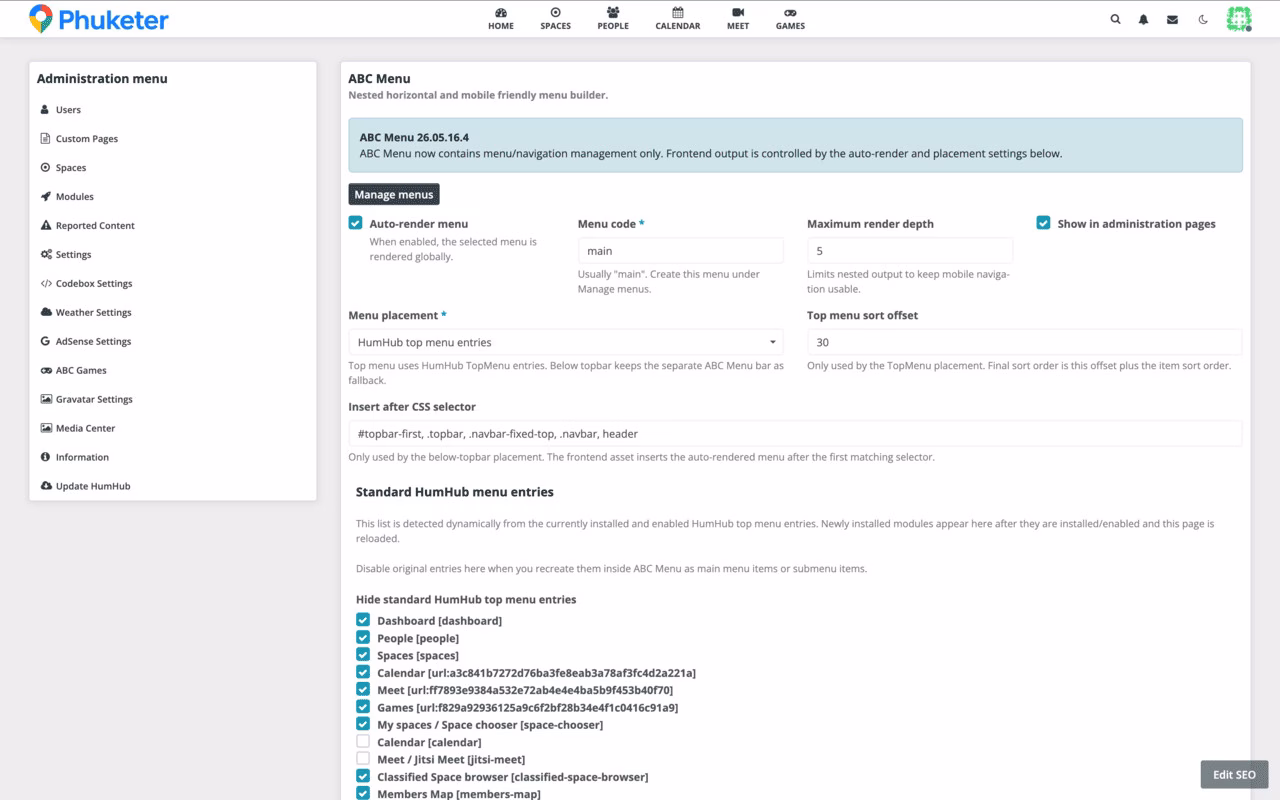Screen dimensions: 1280x800
Task: Uncheck the Meet [url:ff7893...] entry
Action: pos(363,690)
